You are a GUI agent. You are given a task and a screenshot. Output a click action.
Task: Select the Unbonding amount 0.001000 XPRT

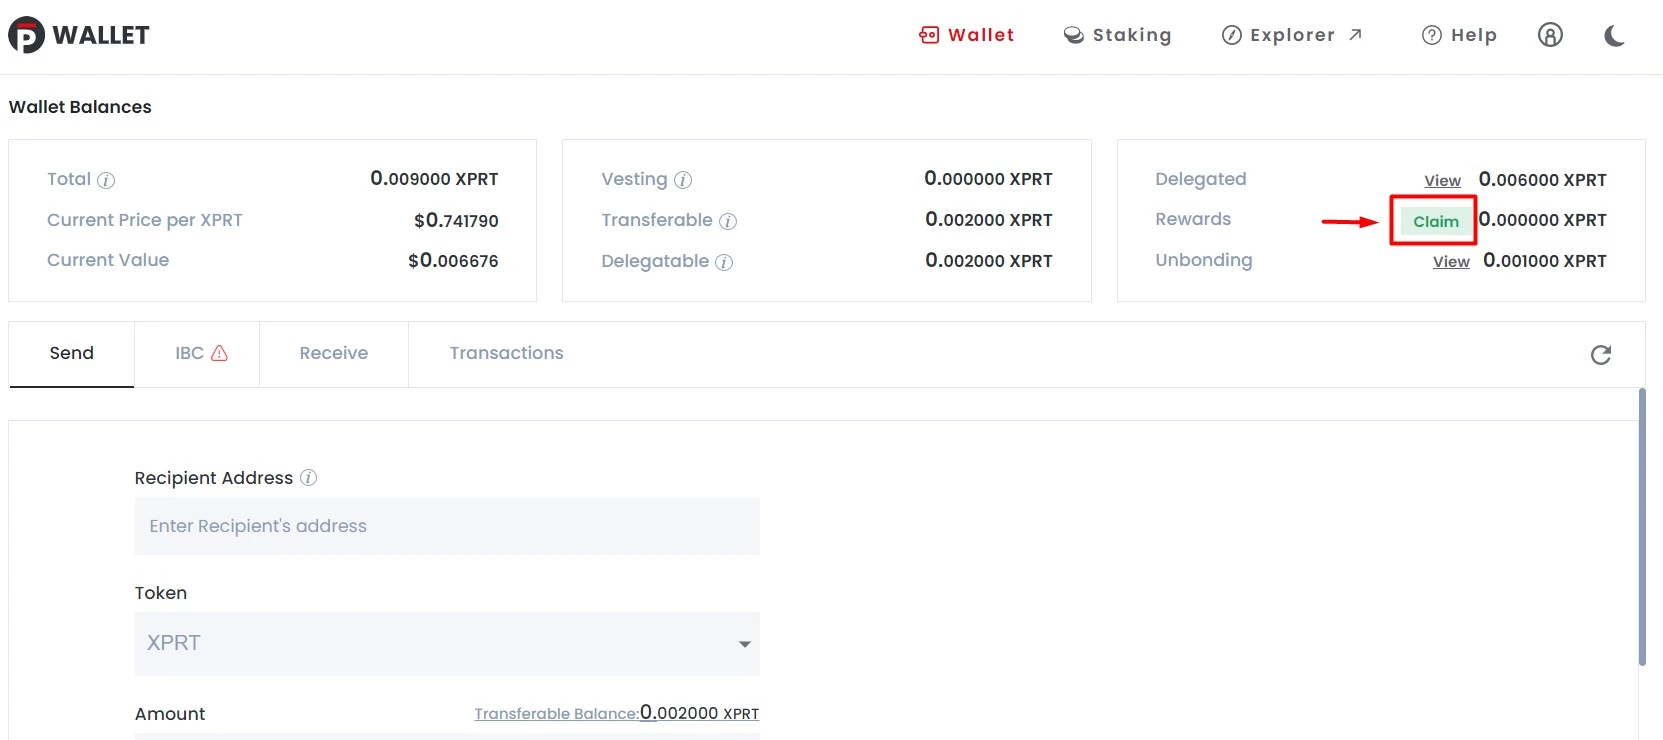tap(1545, 261)
